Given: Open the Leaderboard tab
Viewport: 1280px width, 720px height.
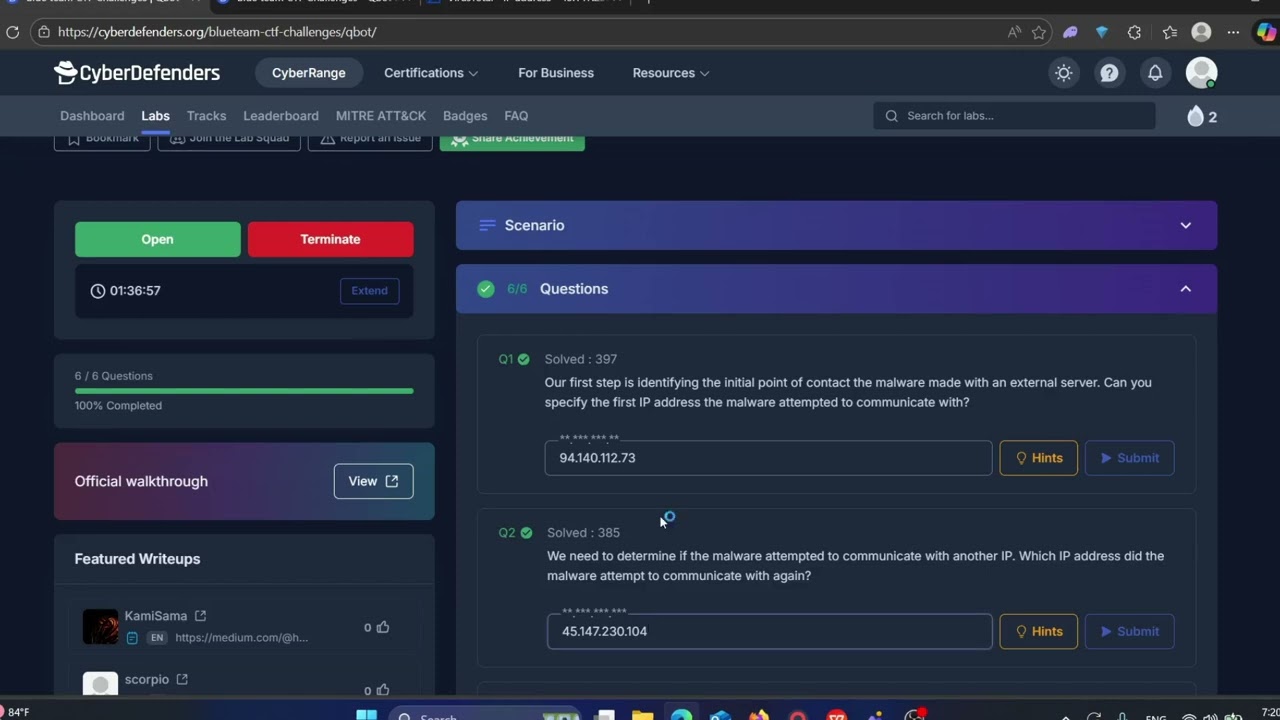Looking at the screenshot, I should tap(281, 116).
